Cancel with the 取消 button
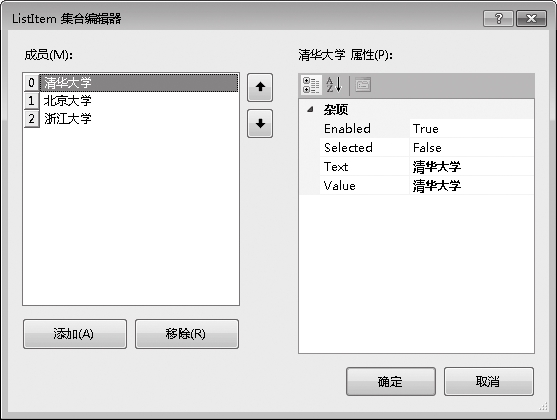The image size is (557, 420). point(488,382)
